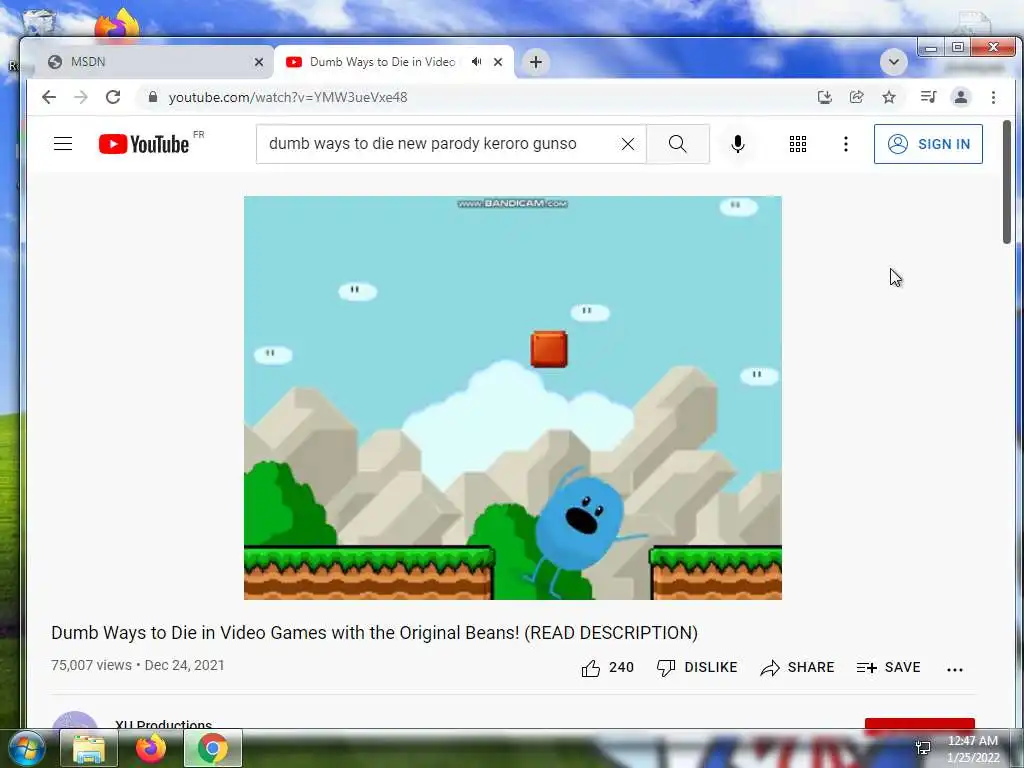The image size is (1024, 768).
Task: Click the Dislike thumbs down button
Action: pyautogui.click(x=697, y=667)
